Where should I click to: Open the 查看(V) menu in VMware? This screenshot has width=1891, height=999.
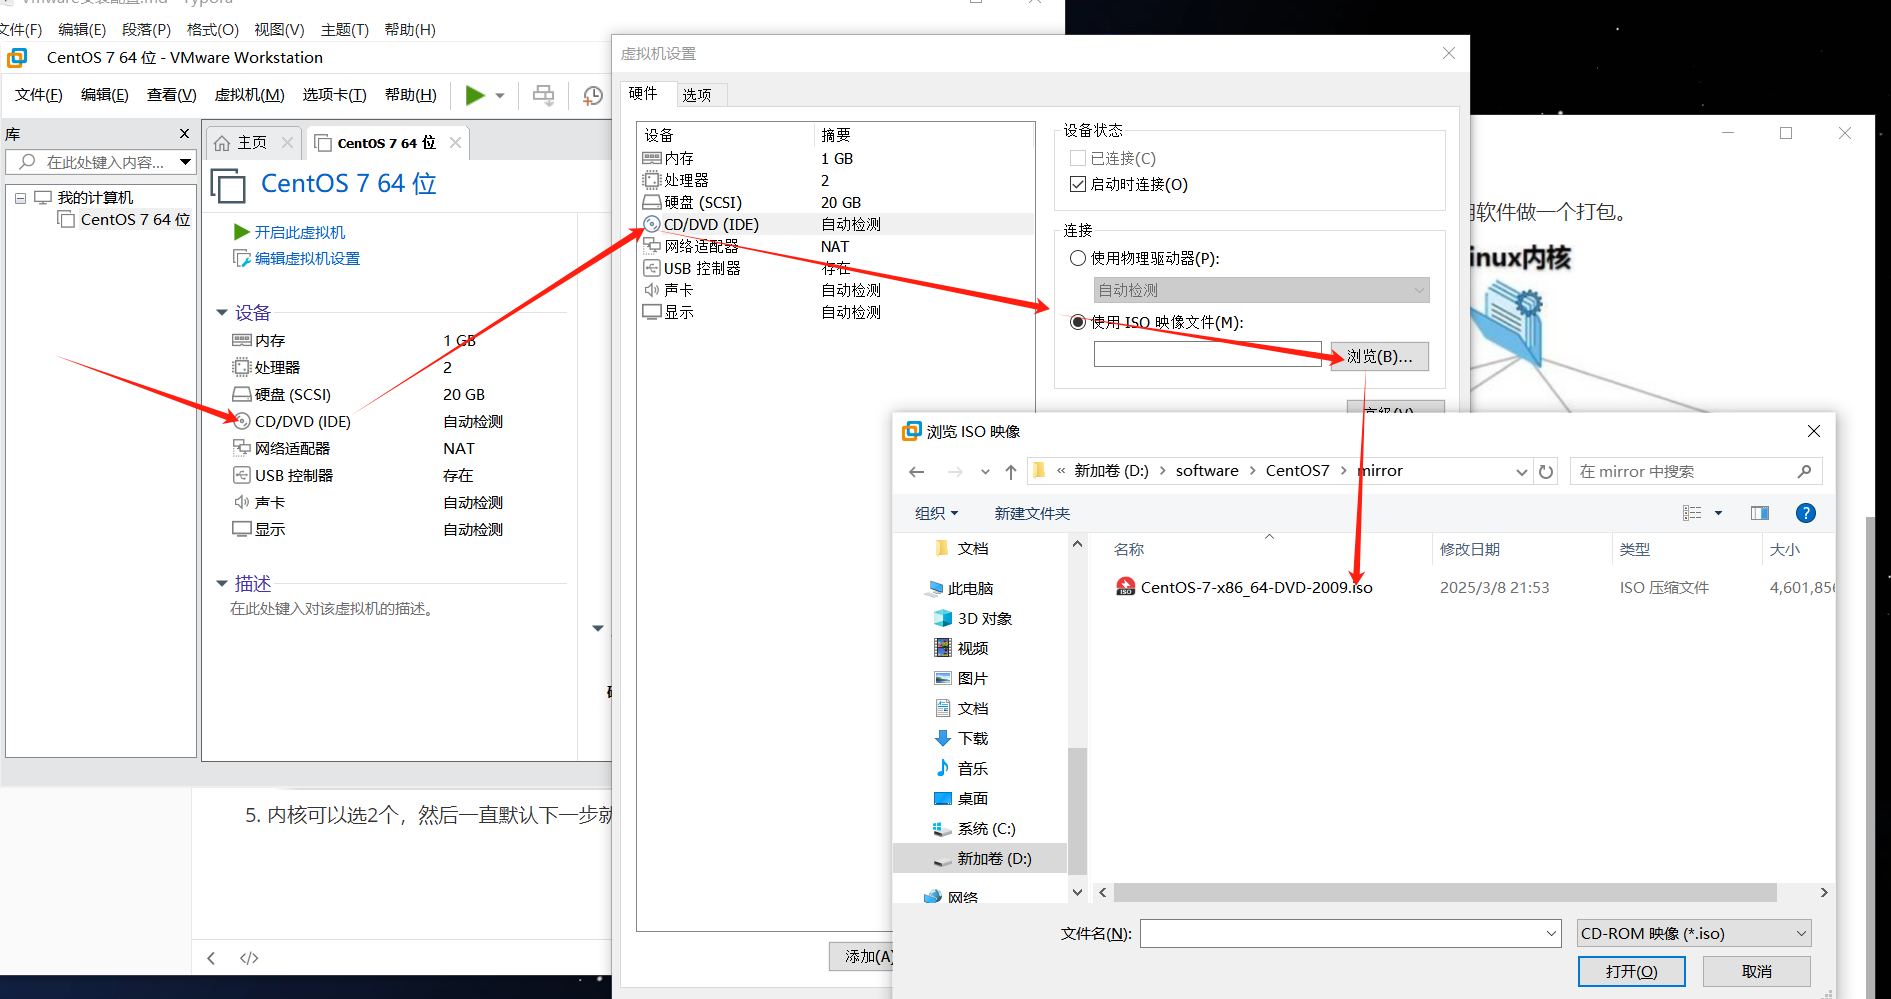(x=172, y=95)
